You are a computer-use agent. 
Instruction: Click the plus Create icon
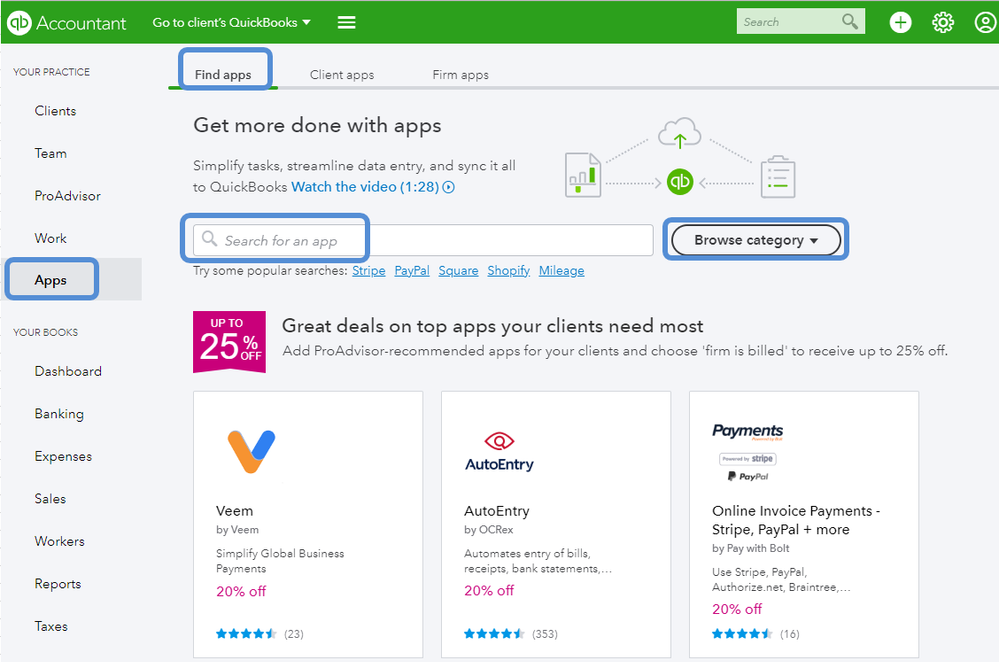tap(900, 23)
